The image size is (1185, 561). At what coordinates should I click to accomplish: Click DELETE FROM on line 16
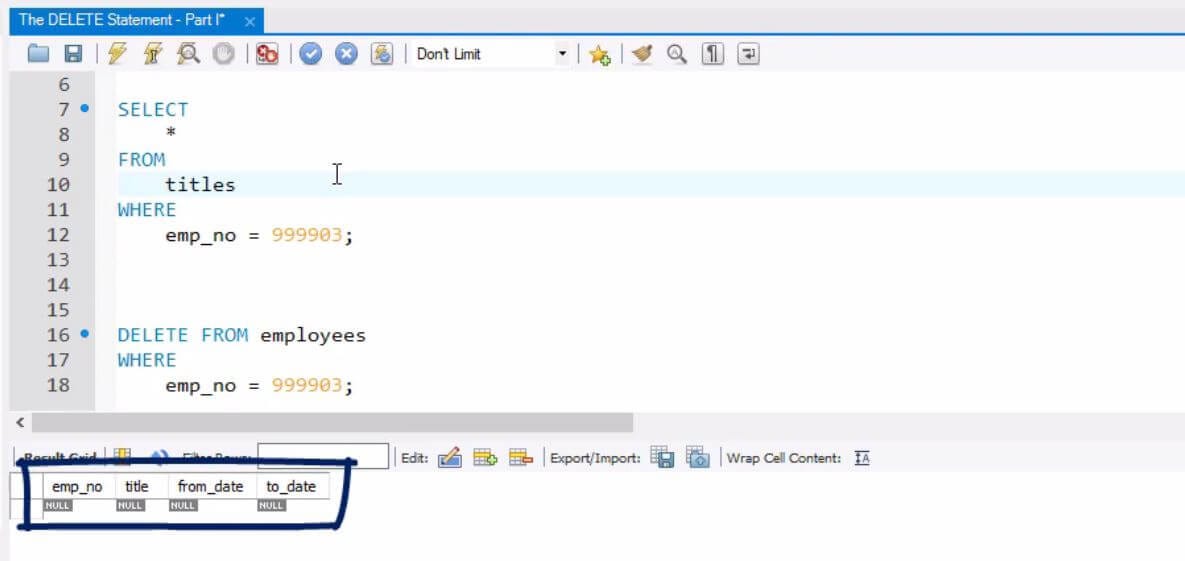pos(183,335)
